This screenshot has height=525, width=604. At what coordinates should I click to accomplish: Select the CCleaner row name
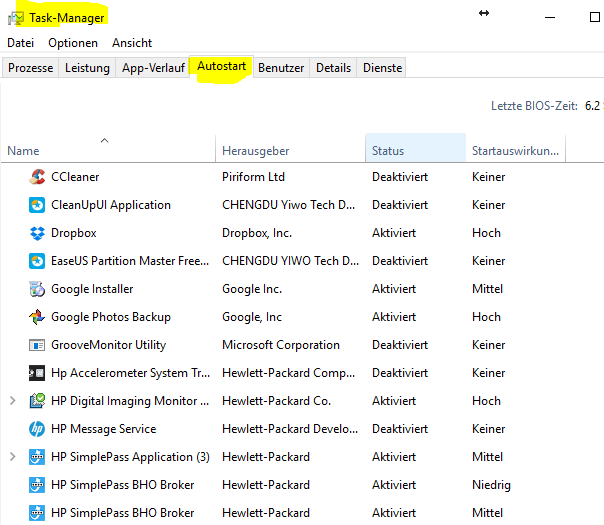[x=75, y=177]
